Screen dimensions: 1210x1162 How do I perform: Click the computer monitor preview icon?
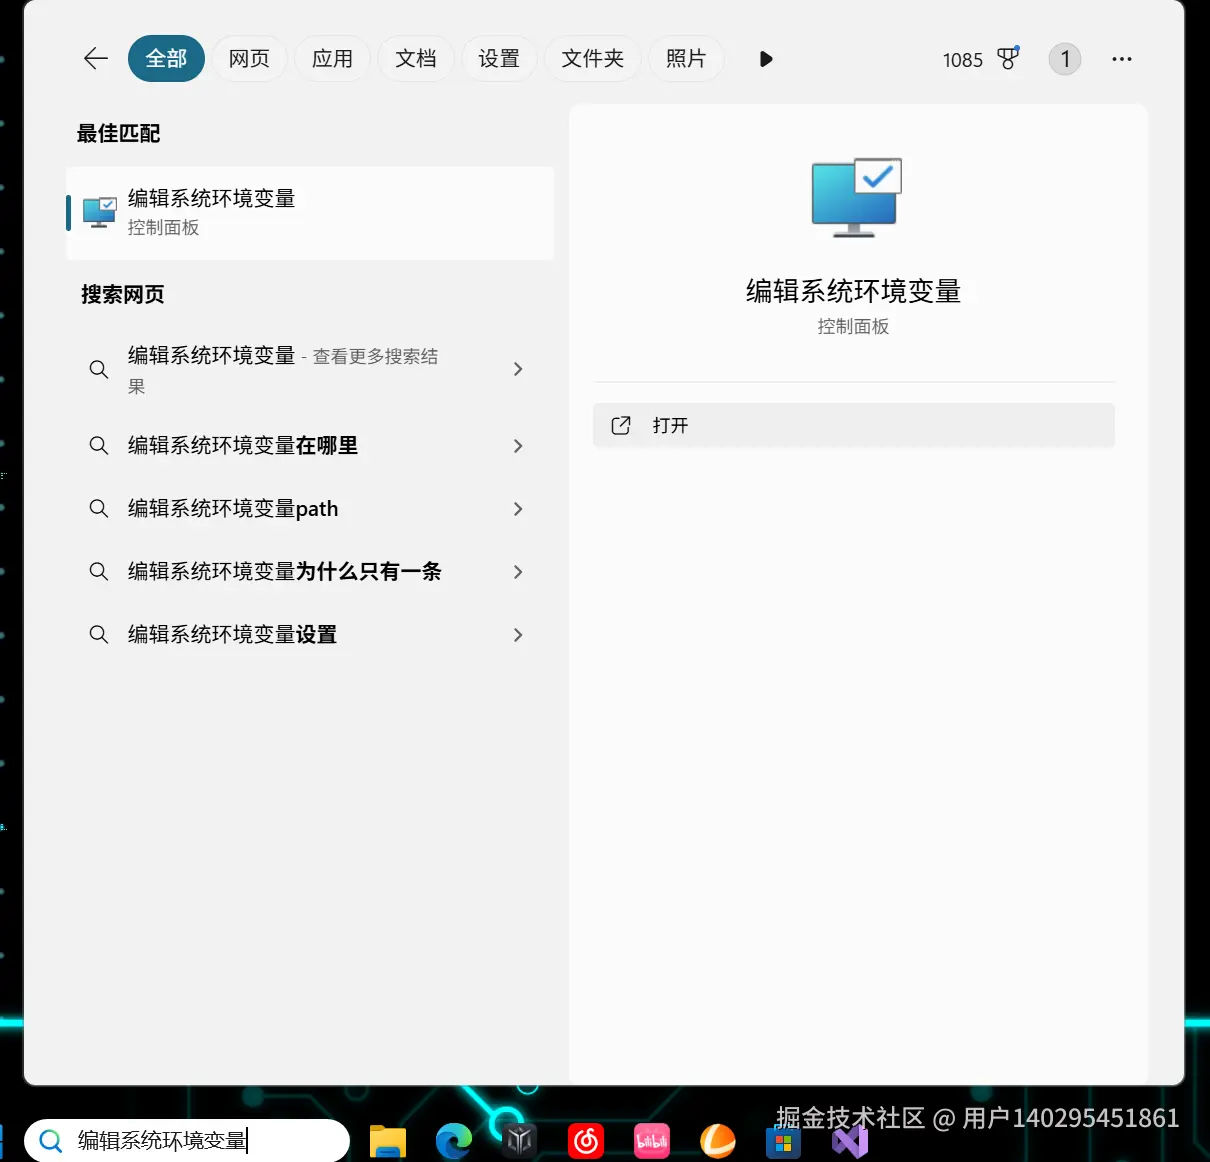(855, 196)
